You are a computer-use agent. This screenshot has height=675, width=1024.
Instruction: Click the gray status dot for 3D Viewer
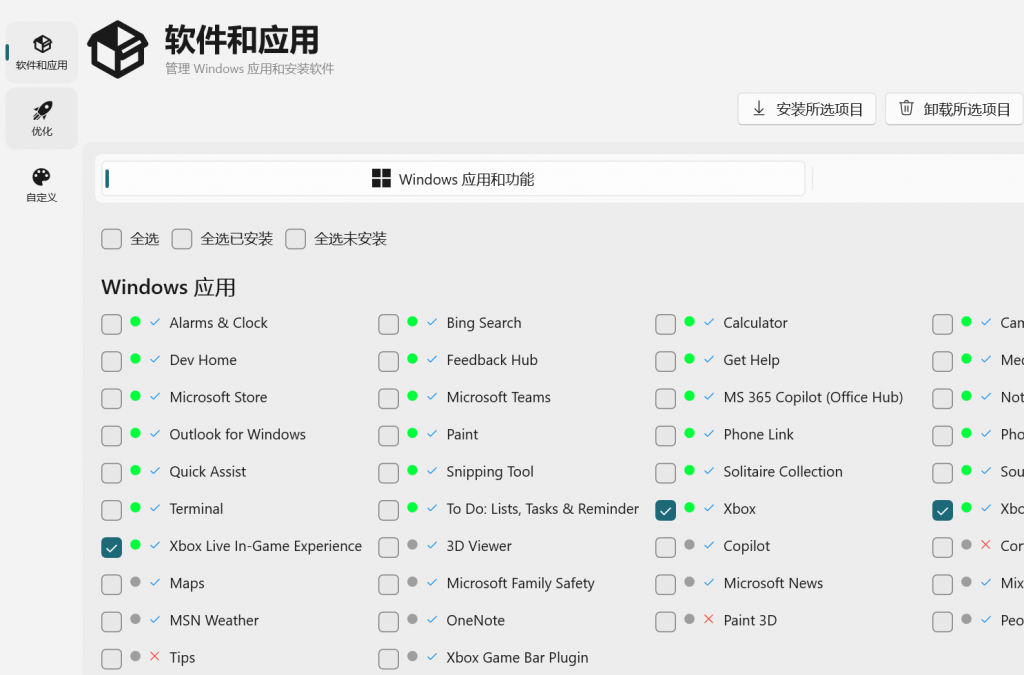(412, 544)
